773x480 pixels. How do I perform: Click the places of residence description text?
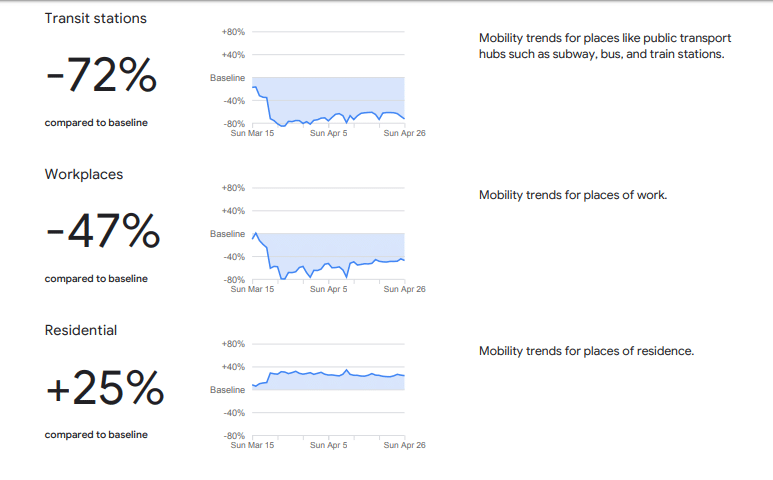[x=586, y=351]
